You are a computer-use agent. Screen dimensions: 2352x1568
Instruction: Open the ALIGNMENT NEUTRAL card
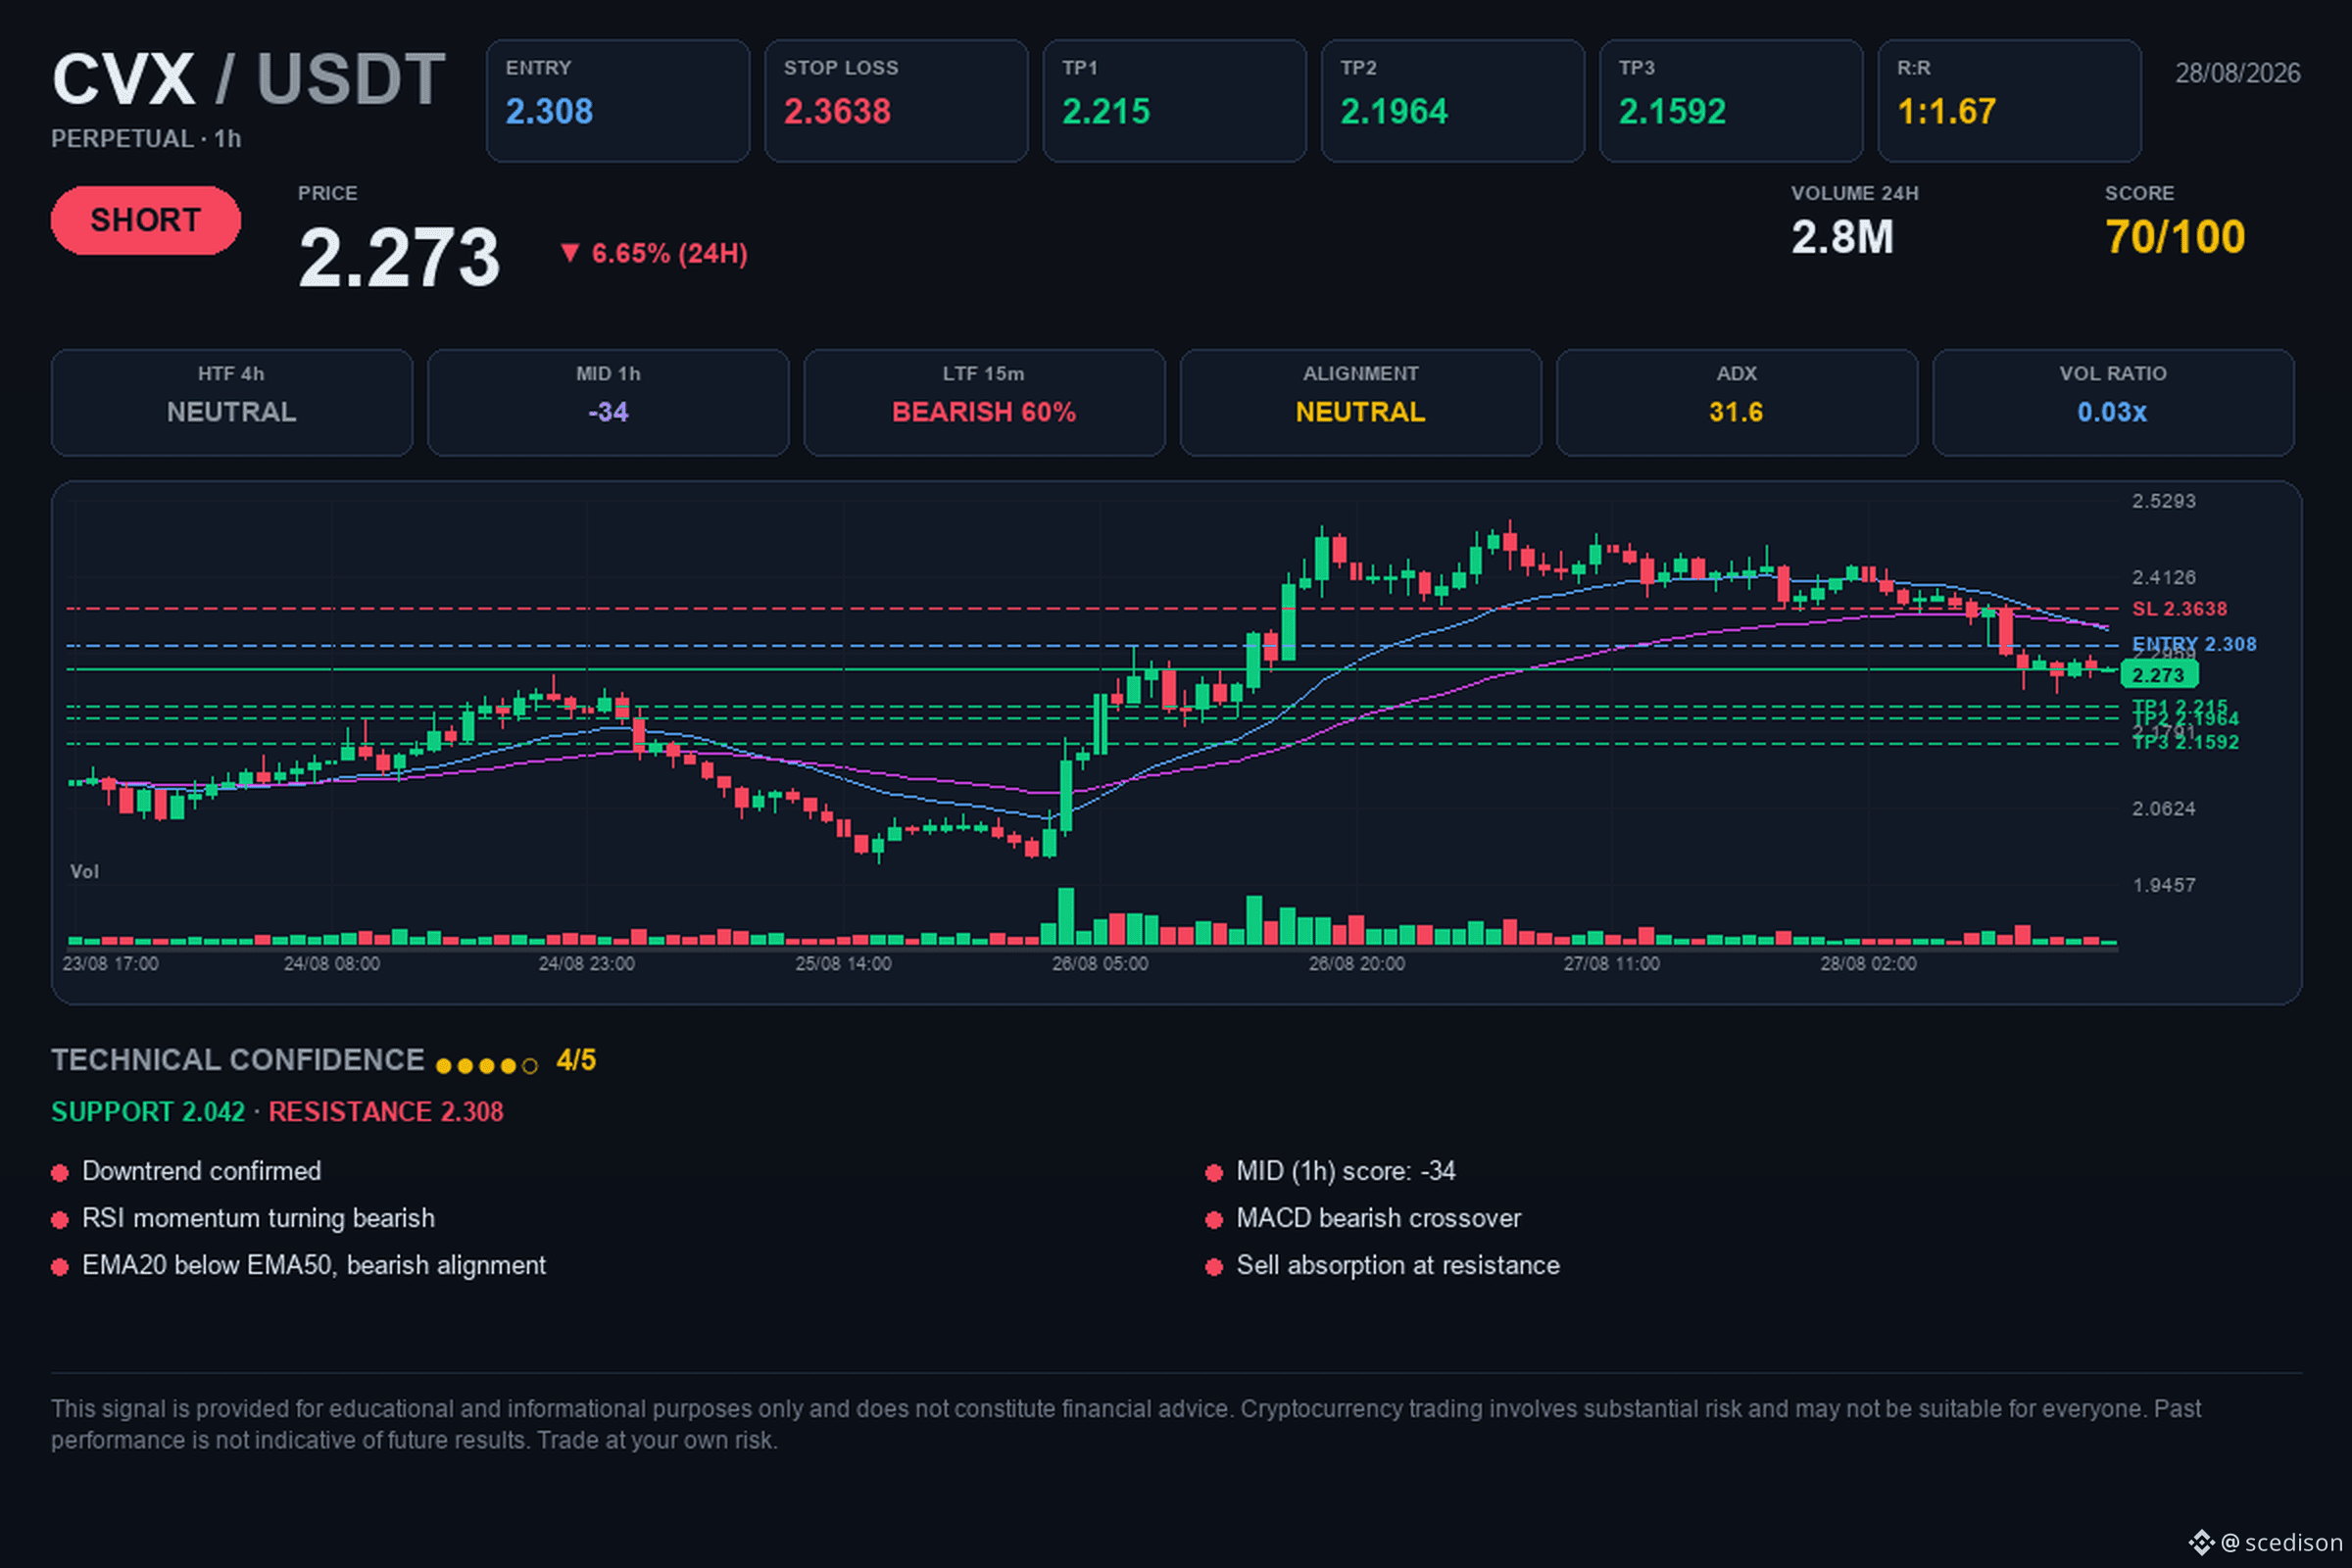click(1361, 403)
